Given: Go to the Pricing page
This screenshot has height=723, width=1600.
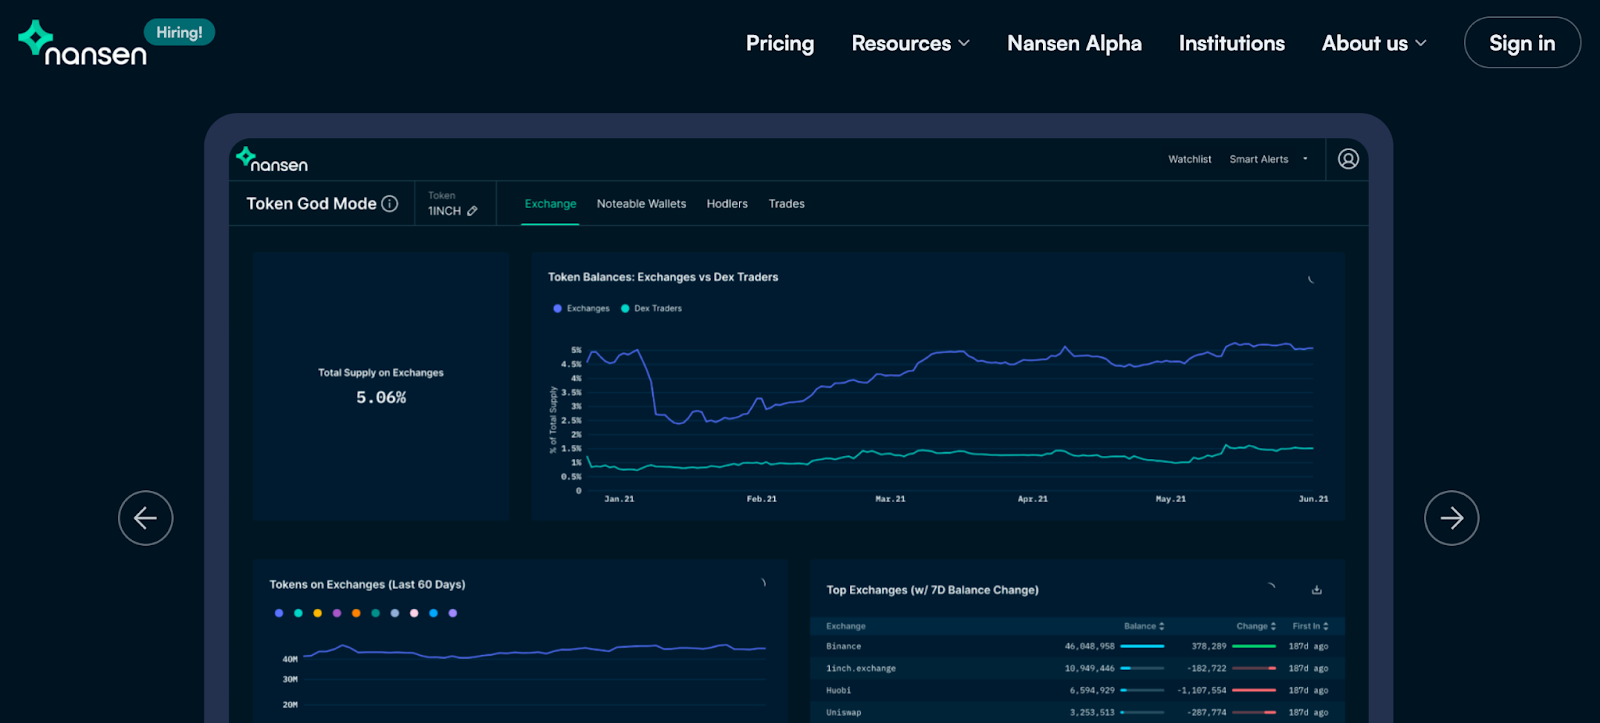Looking at the screenshot, I should click(x=780, y=43).
